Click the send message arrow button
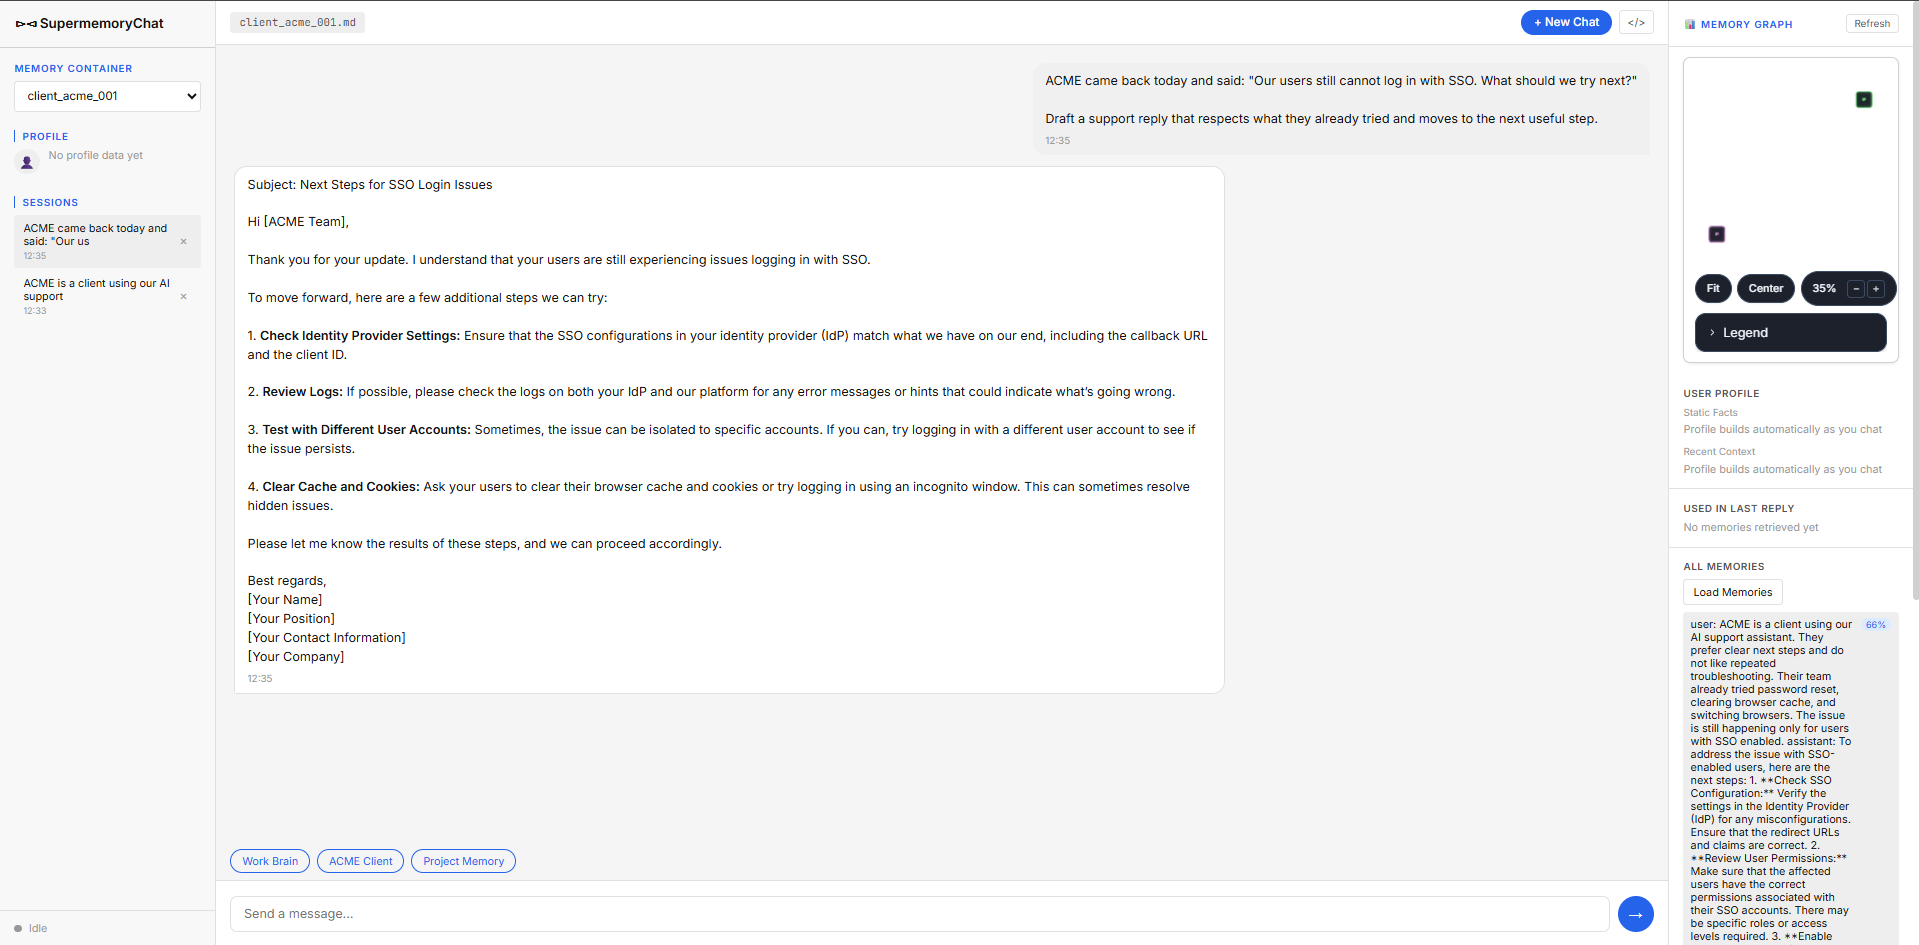Image resolution: width=1919 pixels, height=945 pixels. pyautogui.click(x=1635, y=914)
